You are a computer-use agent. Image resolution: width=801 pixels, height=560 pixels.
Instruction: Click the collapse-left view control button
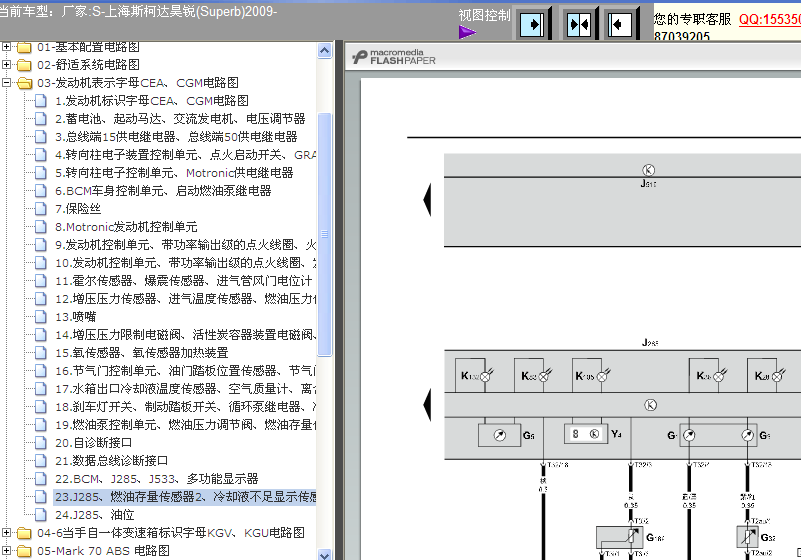click(620, 24)
